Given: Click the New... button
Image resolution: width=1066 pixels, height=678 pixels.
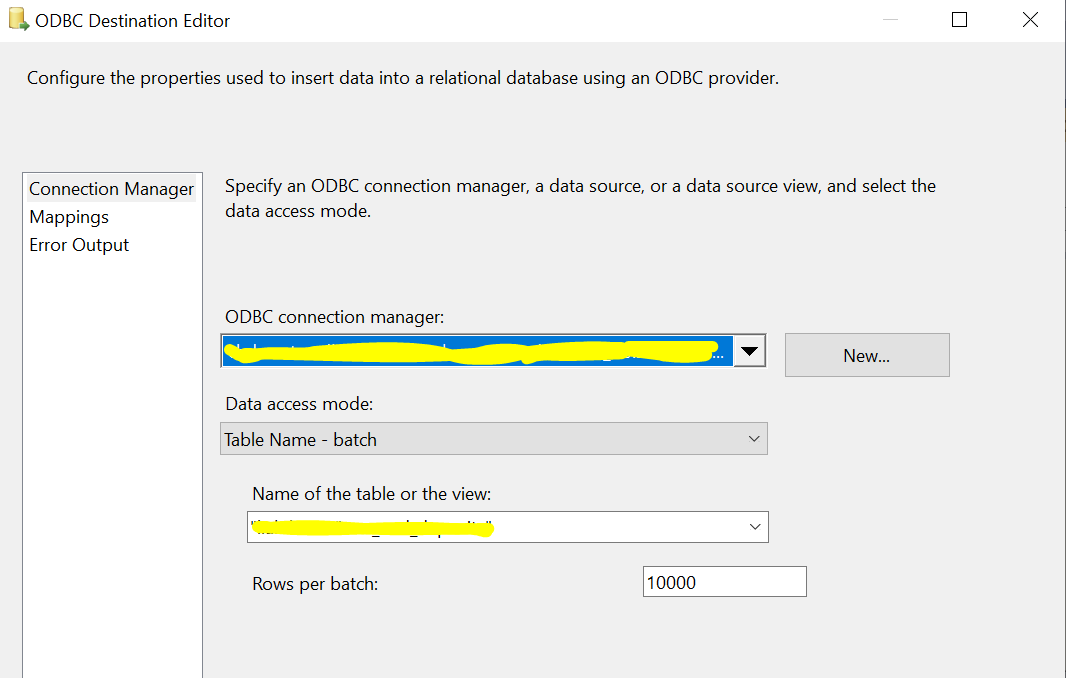Looking at the screenshot, I should pos(867,355).
